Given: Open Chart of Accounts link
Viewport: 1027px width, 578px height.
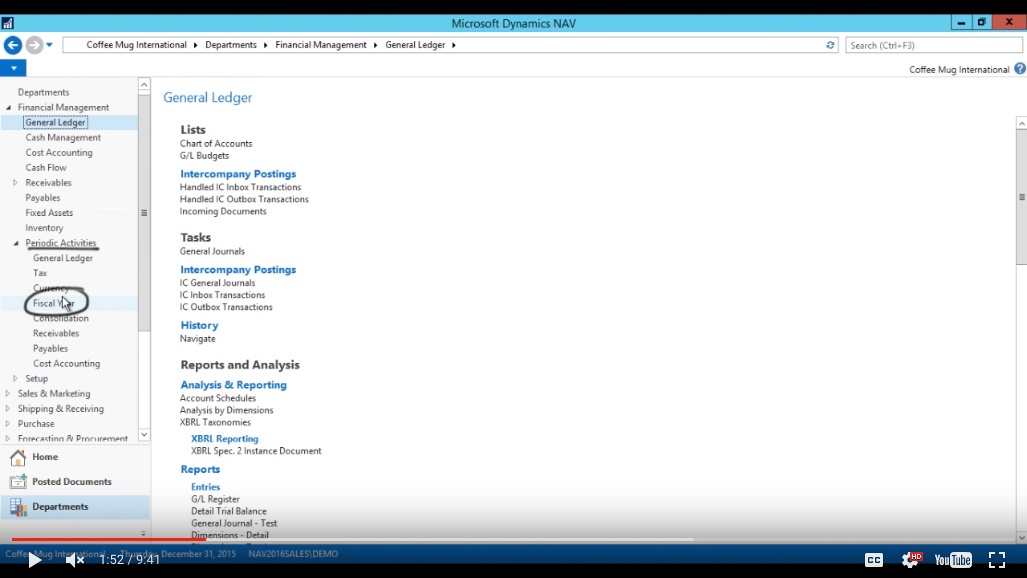Looking at the screenshot, I should 216,144.
